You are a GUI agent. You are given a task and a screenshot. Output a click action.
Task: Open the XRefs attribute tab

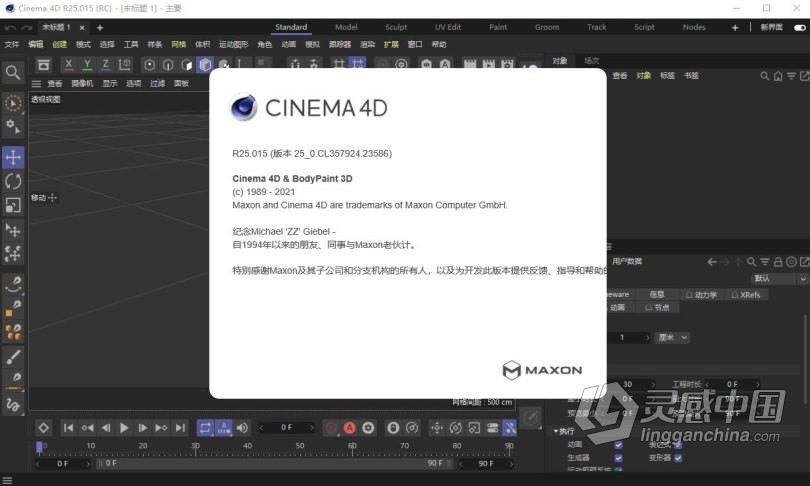click(x=746, y=295)
